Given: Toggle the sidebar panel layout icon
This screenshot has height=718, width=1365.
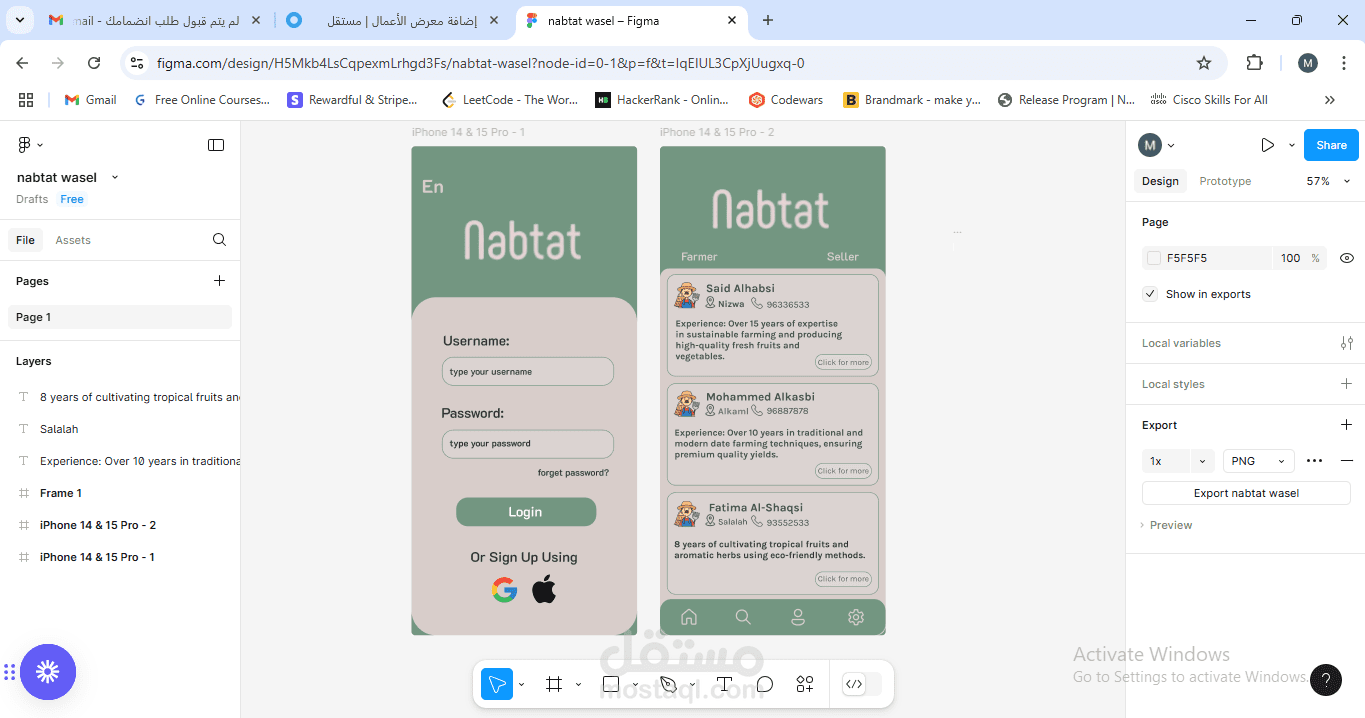Looking at the screenshot, I should click(x=216, y=145).
